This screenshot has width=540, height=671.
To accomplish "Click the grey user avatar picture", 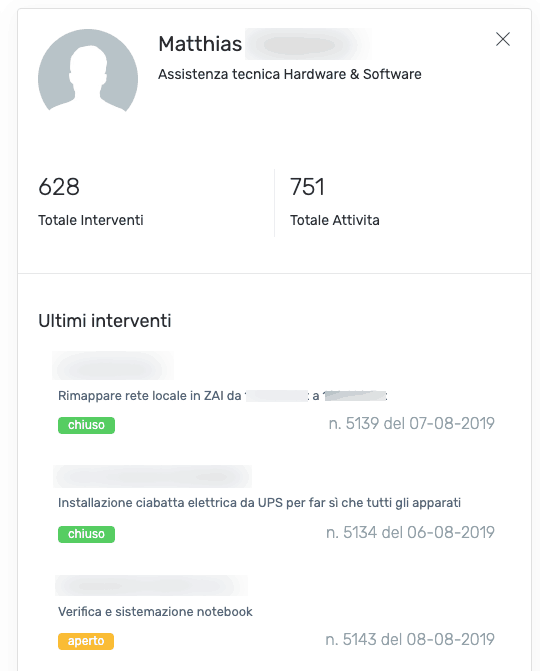I will click(x=88, y=71).
